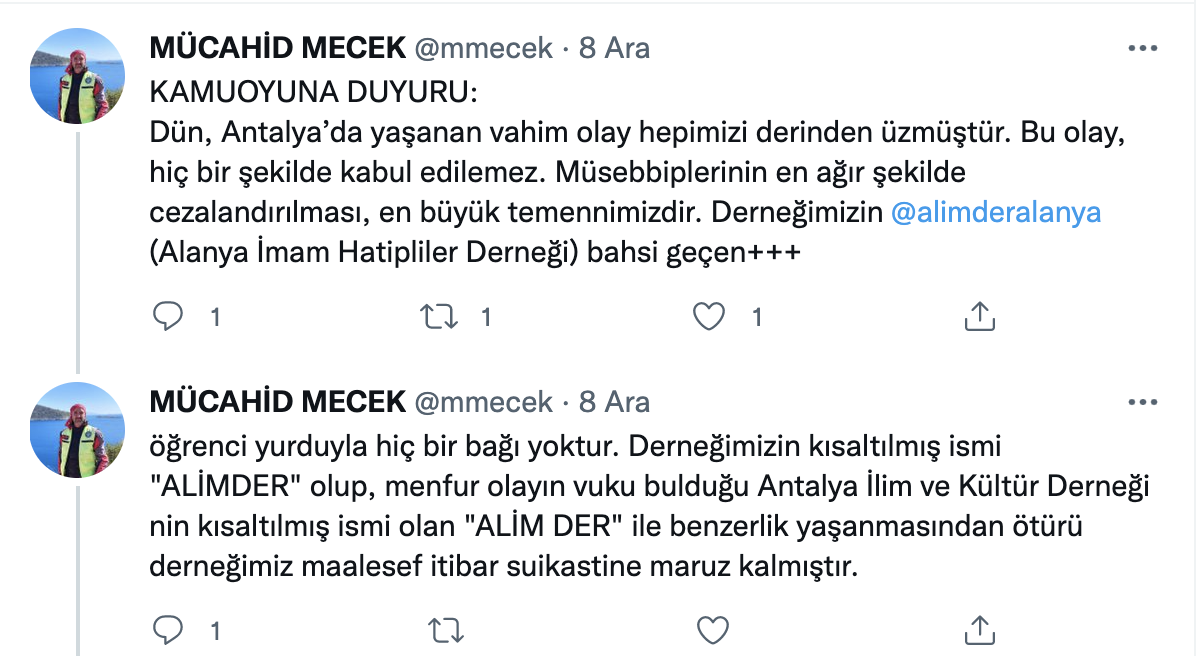Open the @alimderalanya mention link

click(x=995, y=213)
